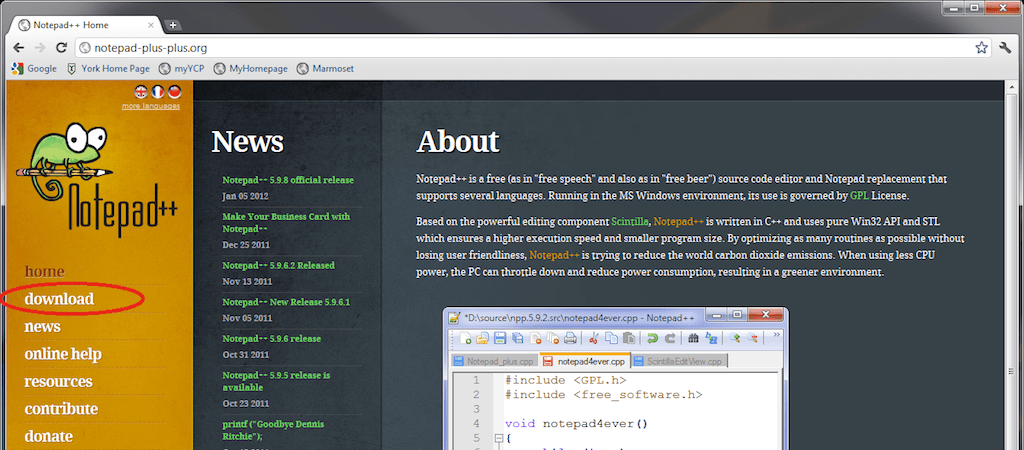Click Undo icon in Notepad++ screenshot
The image size is (1024, 450).
pos(652,338)
